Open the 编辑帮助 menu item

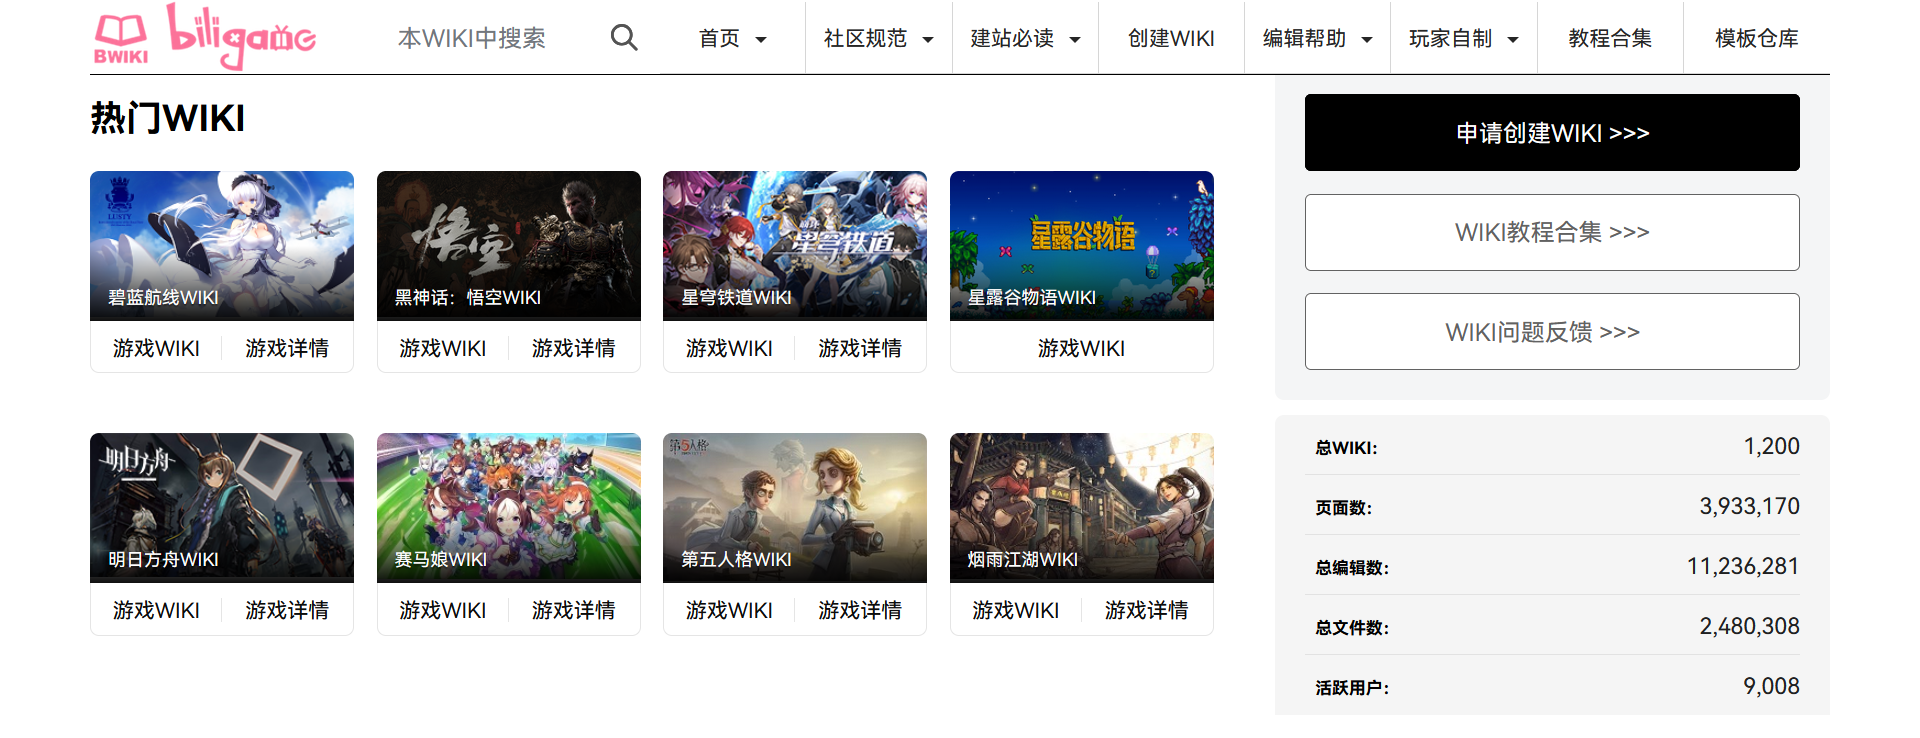pos(1304,38)
